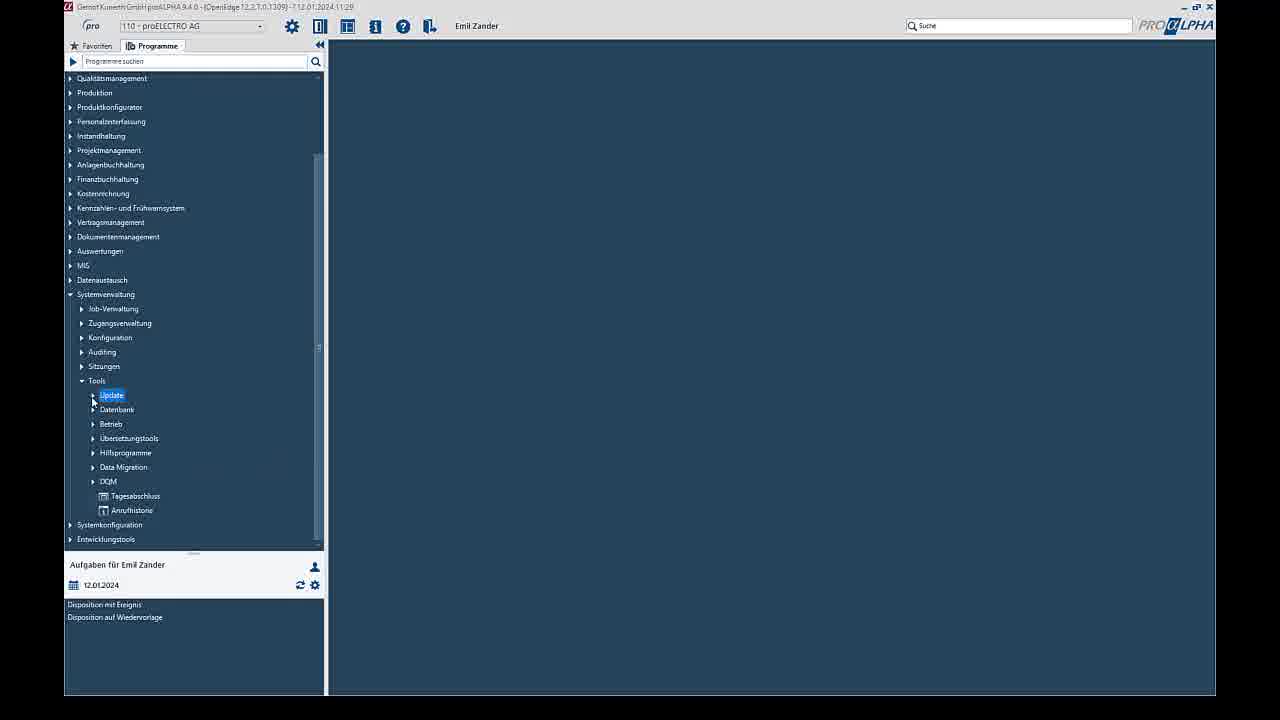Click the tree panel vertical scrollbar

[x=319, y=347]
